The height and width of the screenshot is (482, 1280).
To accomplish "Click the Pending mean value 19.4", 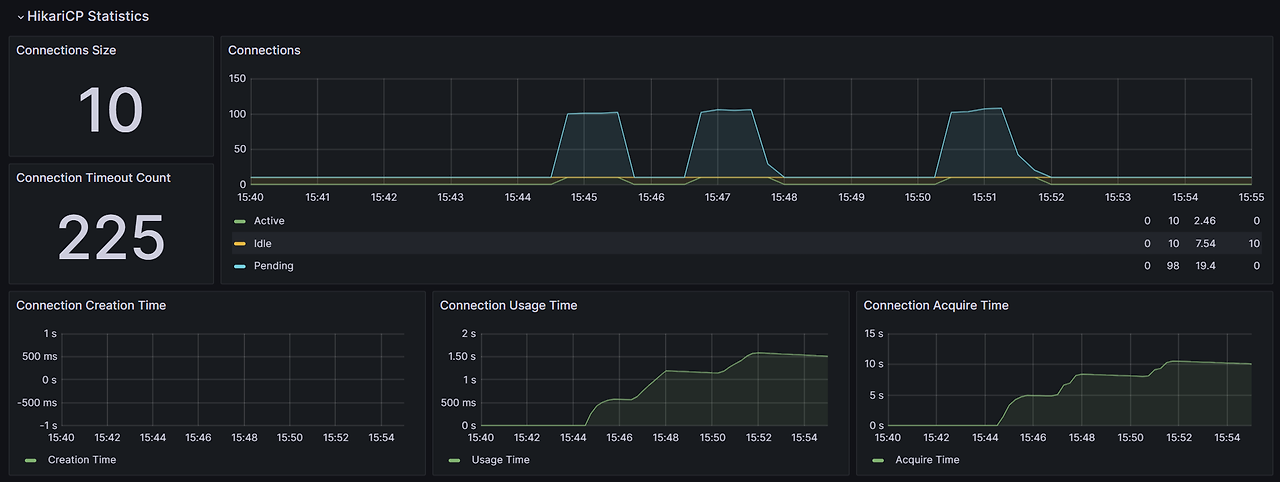I will (x=1206, y=266).
